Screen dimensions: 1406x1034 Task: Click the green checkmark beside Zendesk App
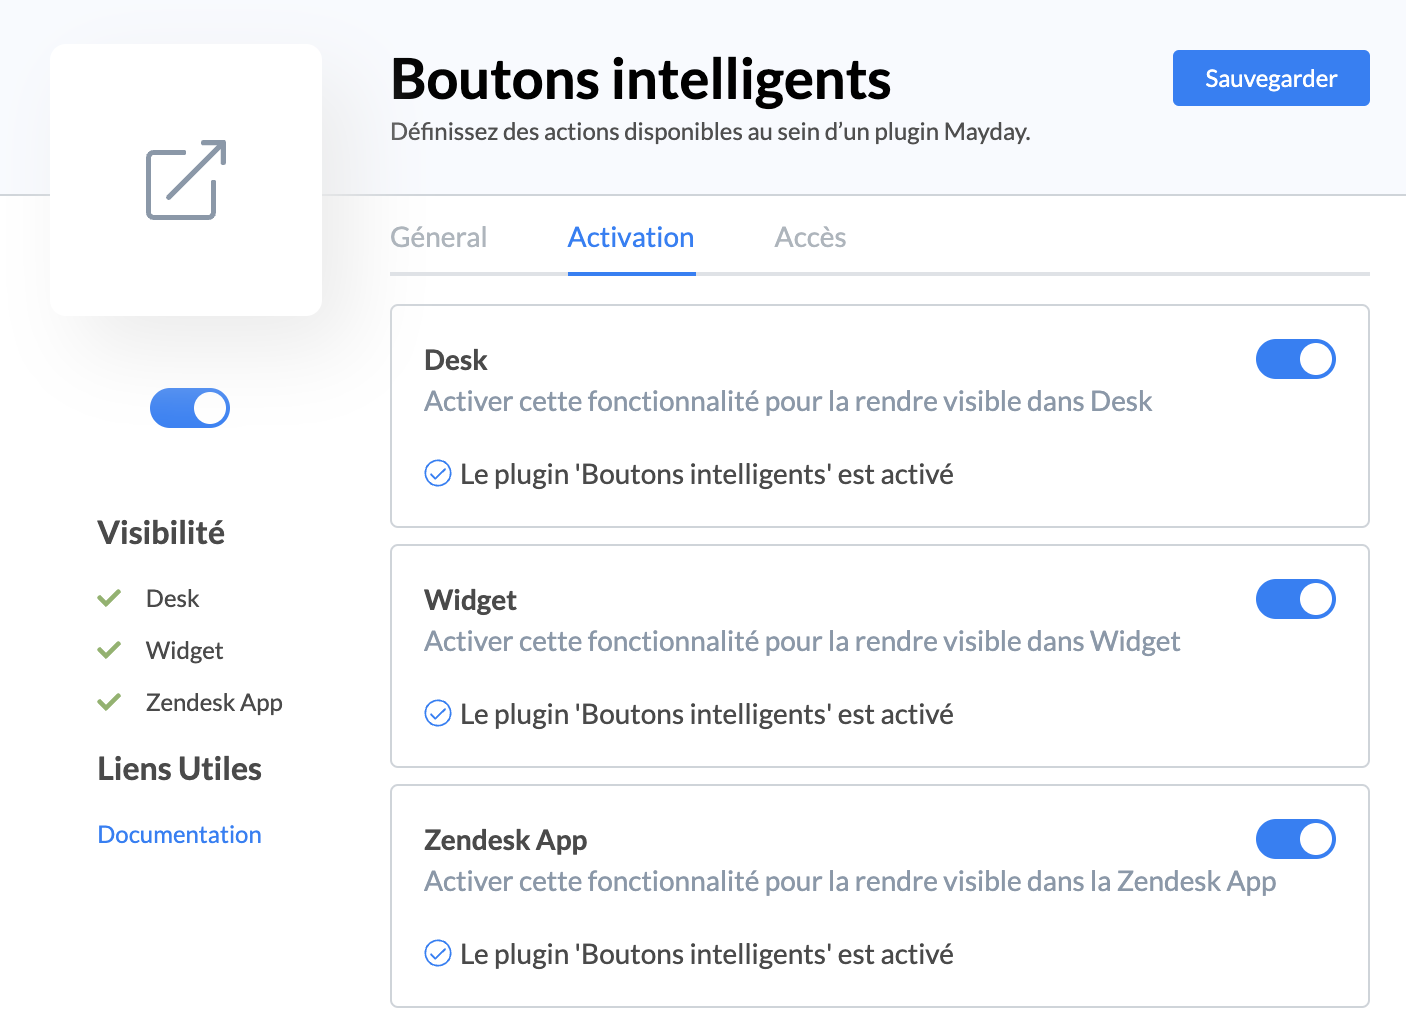click(109, 702)
